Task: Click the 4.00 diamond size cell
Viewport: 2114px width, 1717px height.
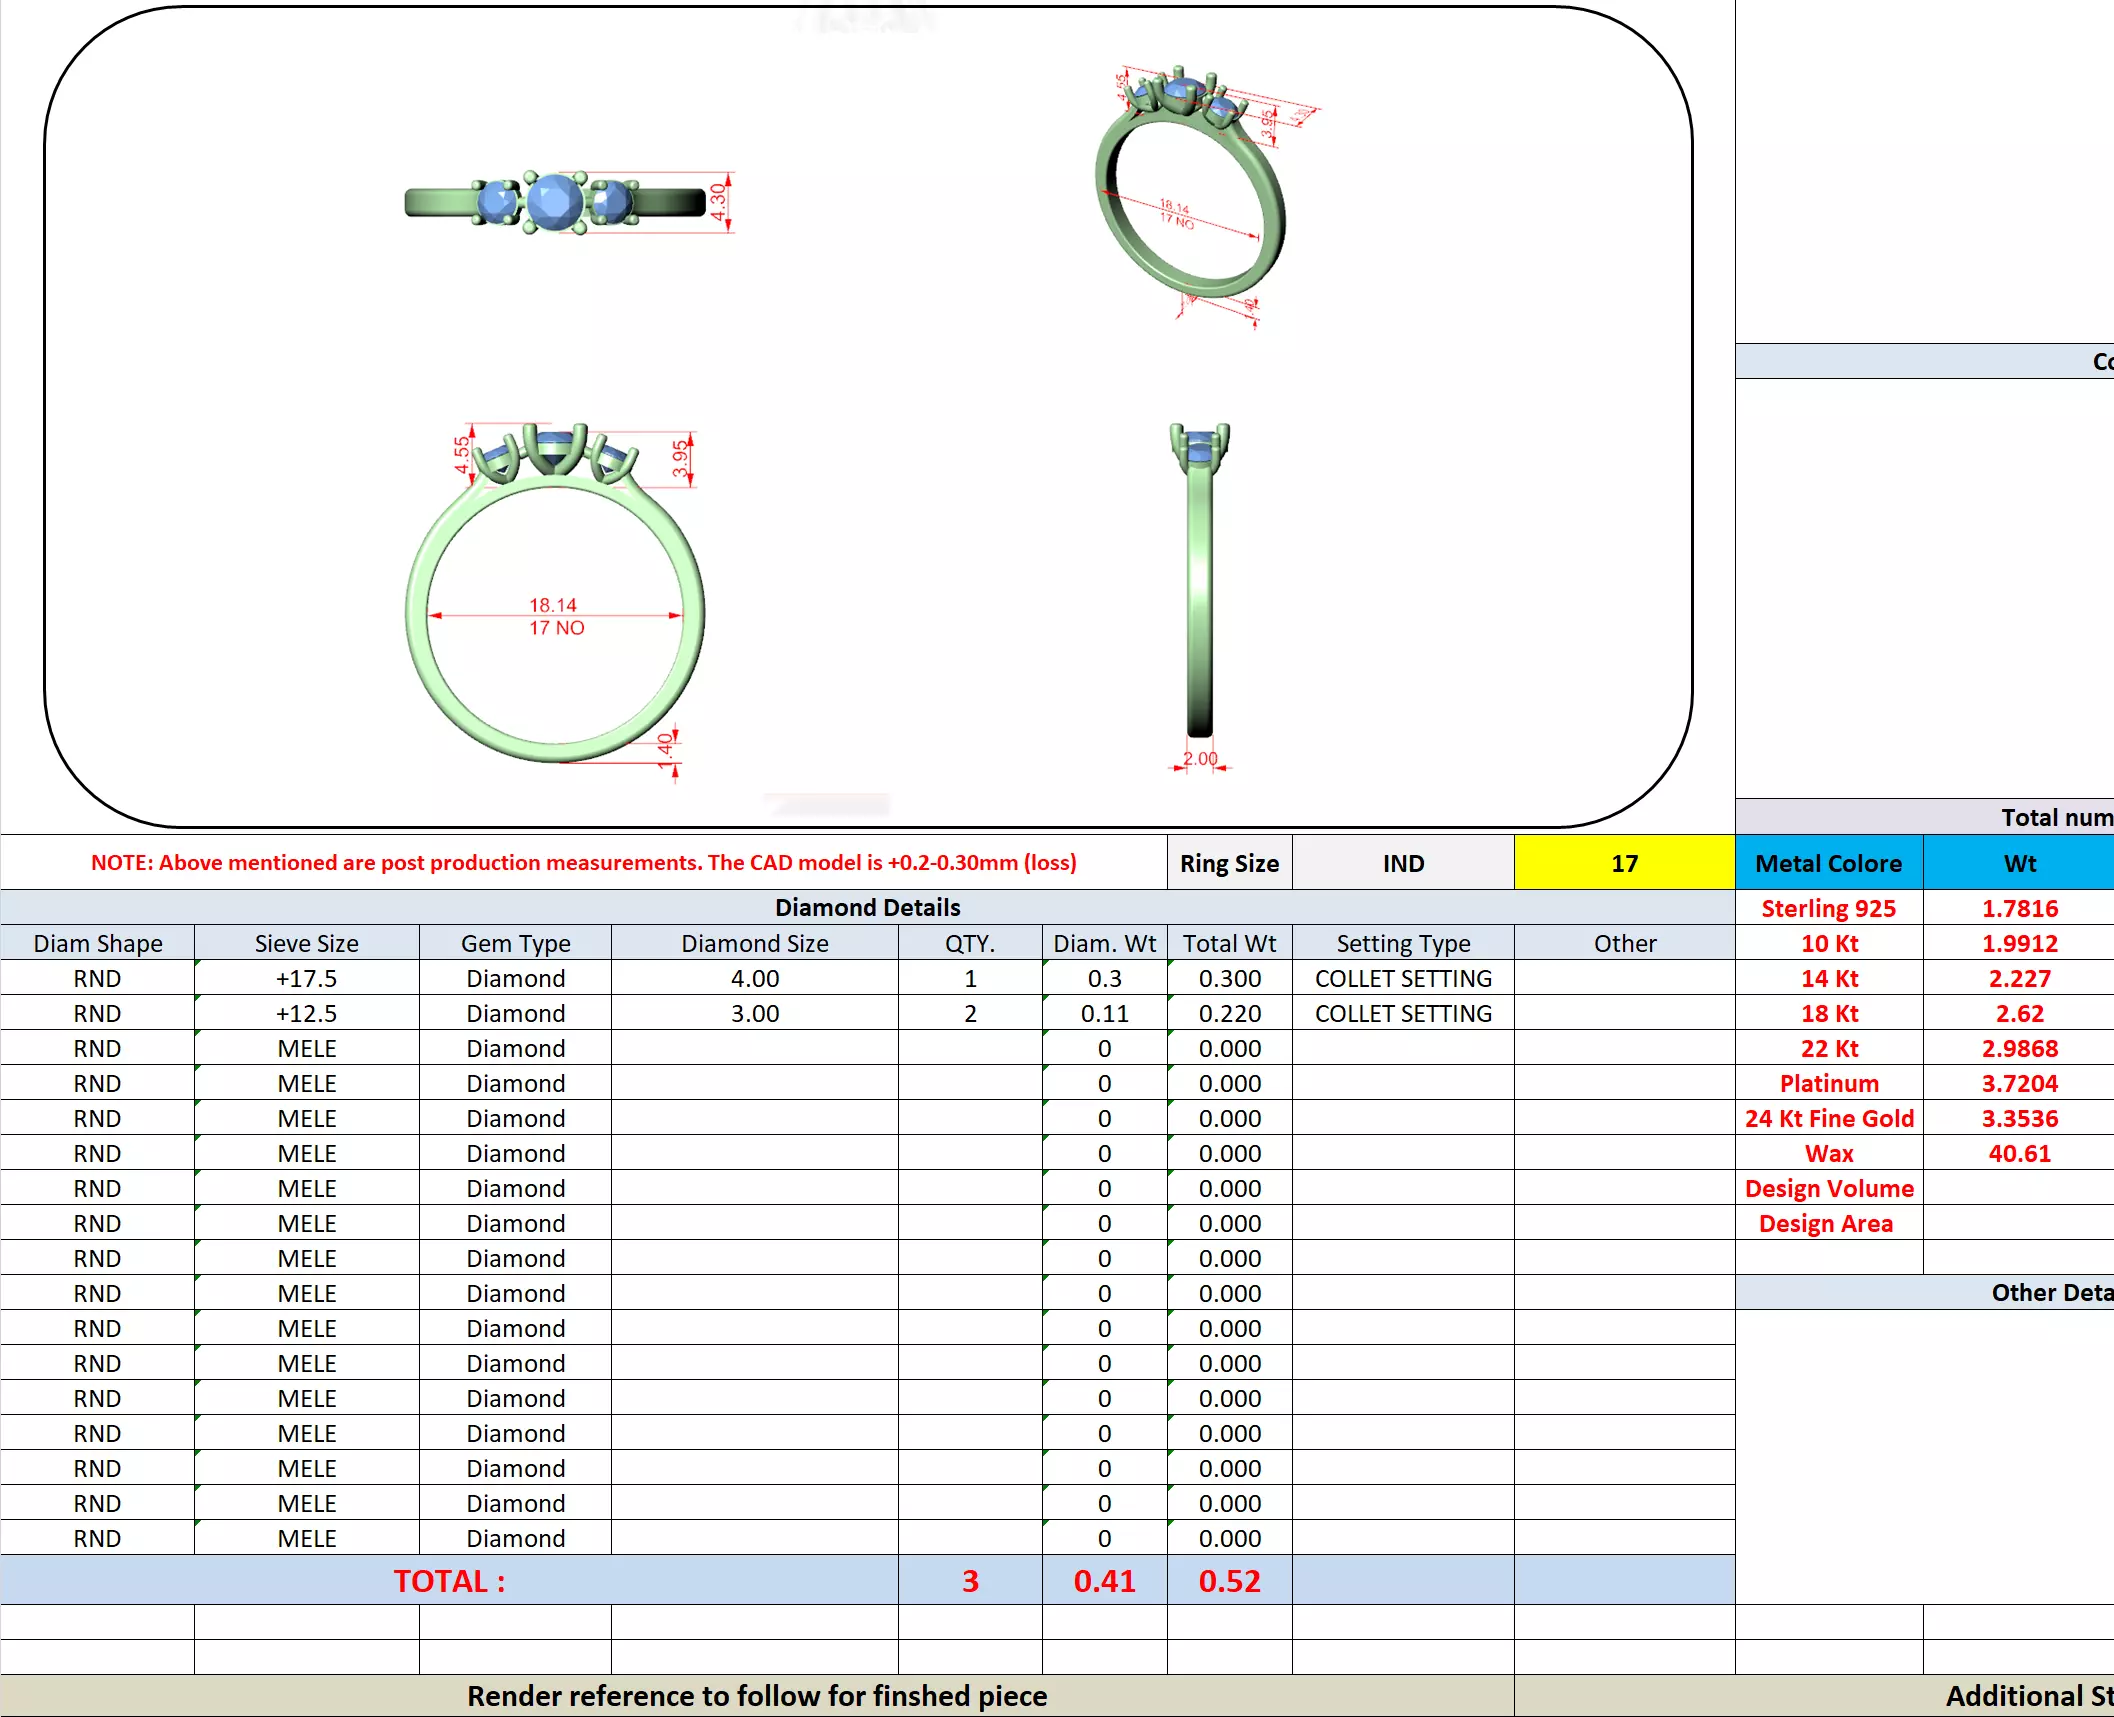Action: click(x=754, y=978)
